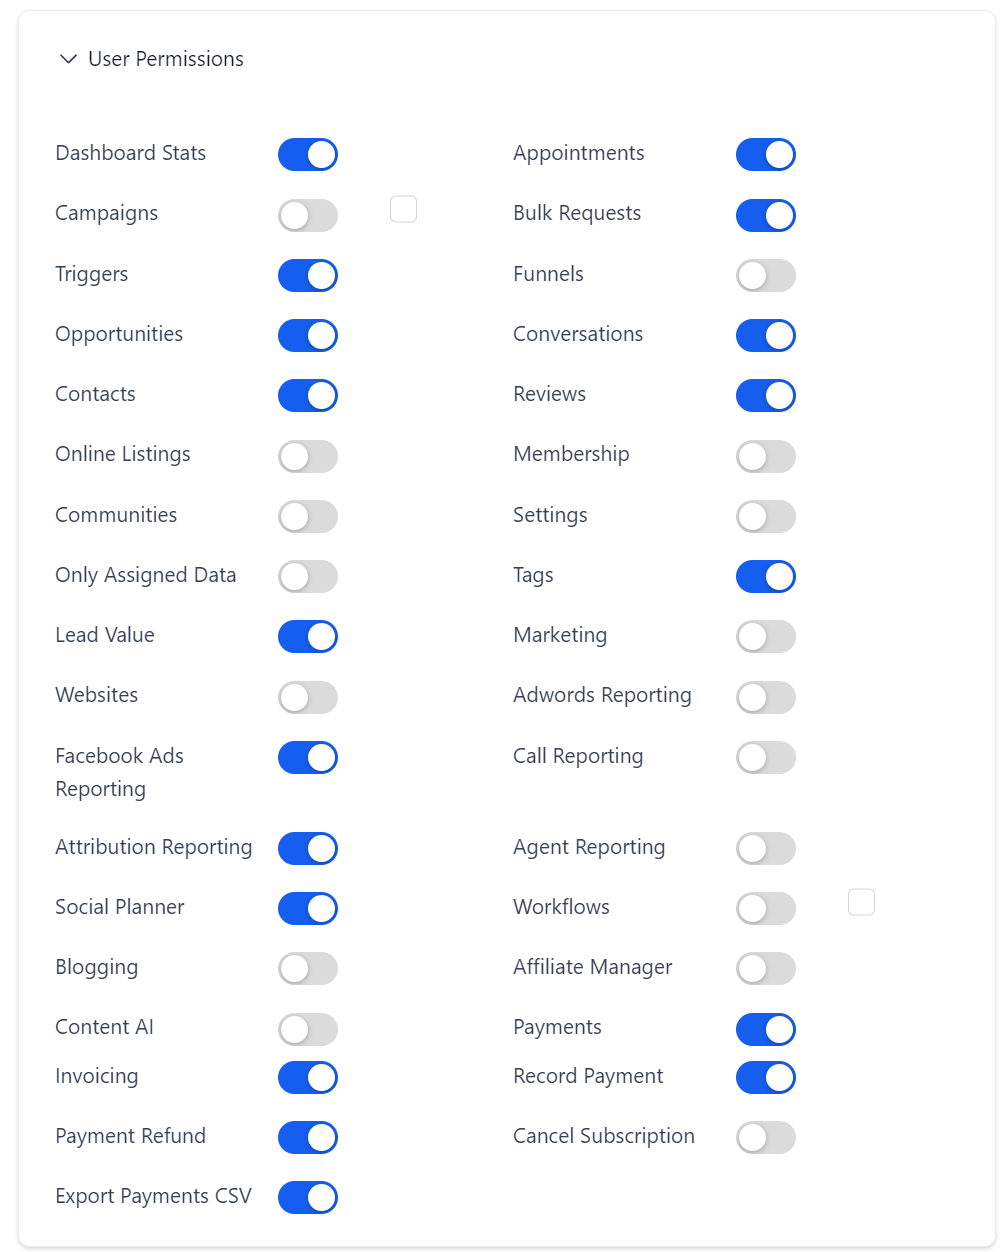Enable the Affiliate Manager toggle
Screen dimensions: 1004x1252
pyautogui.click(x=766, y=968)
